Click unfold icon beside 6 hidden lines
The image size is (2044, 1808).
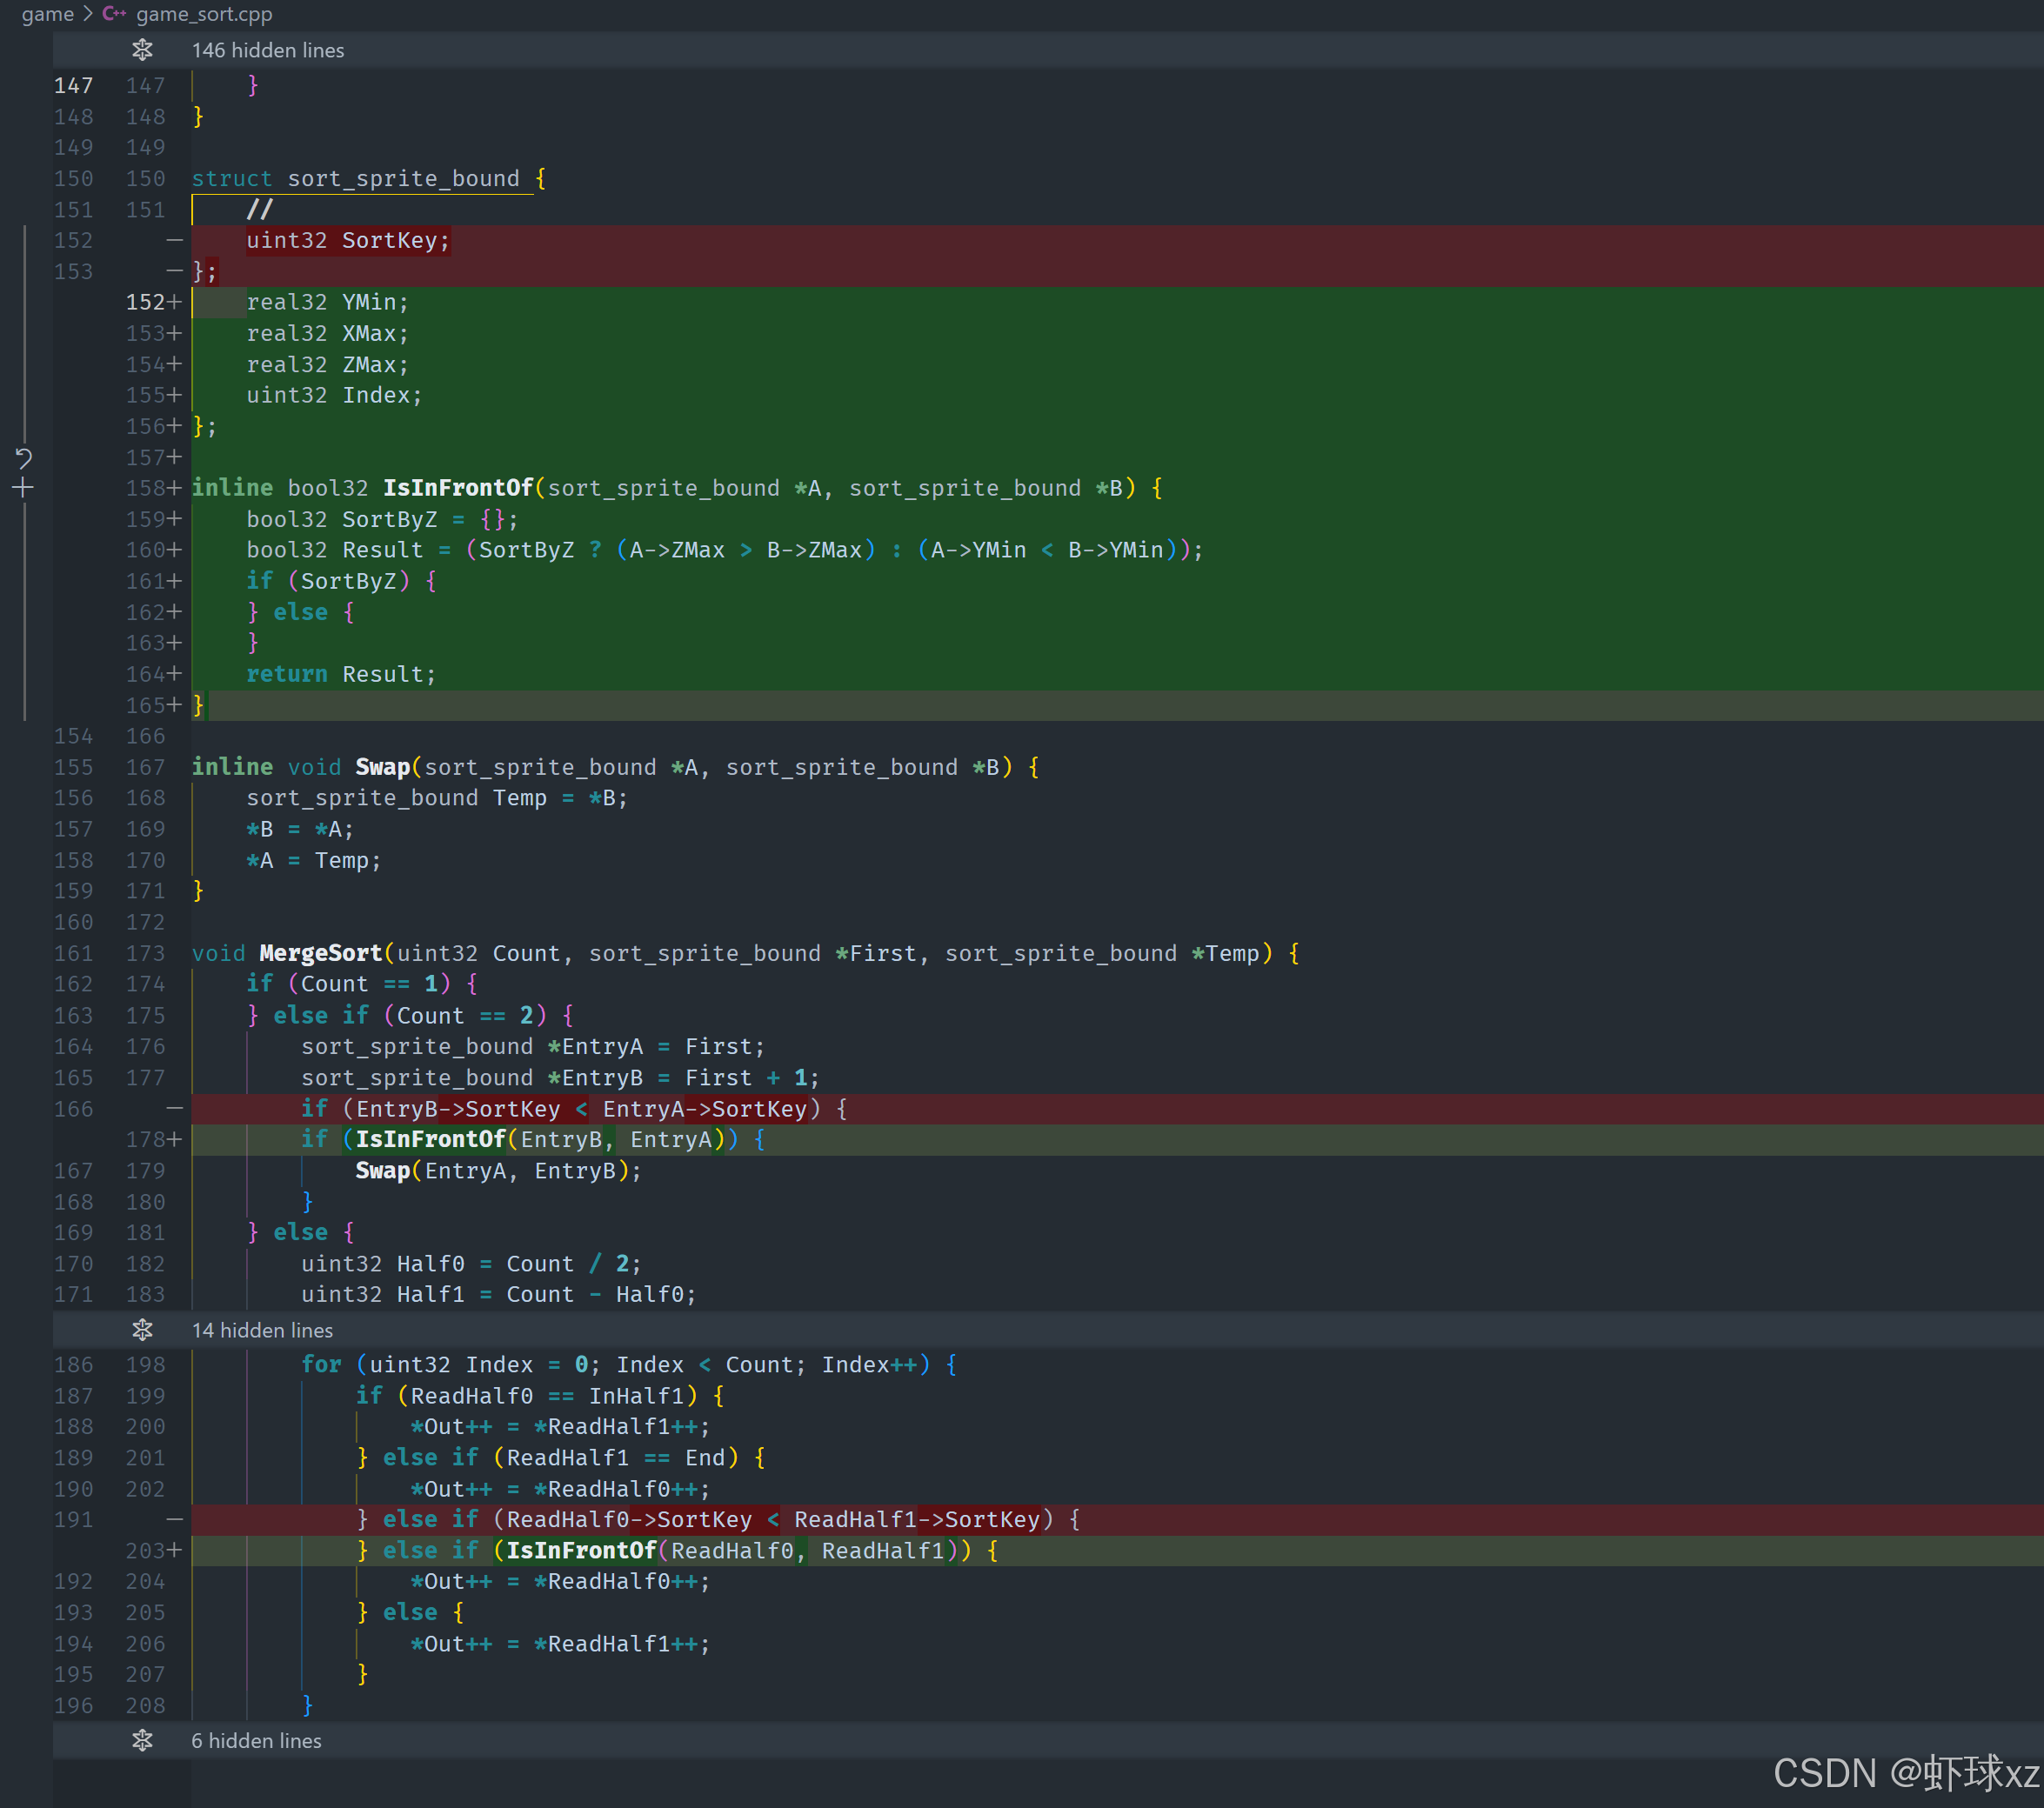pos(142,1741)
